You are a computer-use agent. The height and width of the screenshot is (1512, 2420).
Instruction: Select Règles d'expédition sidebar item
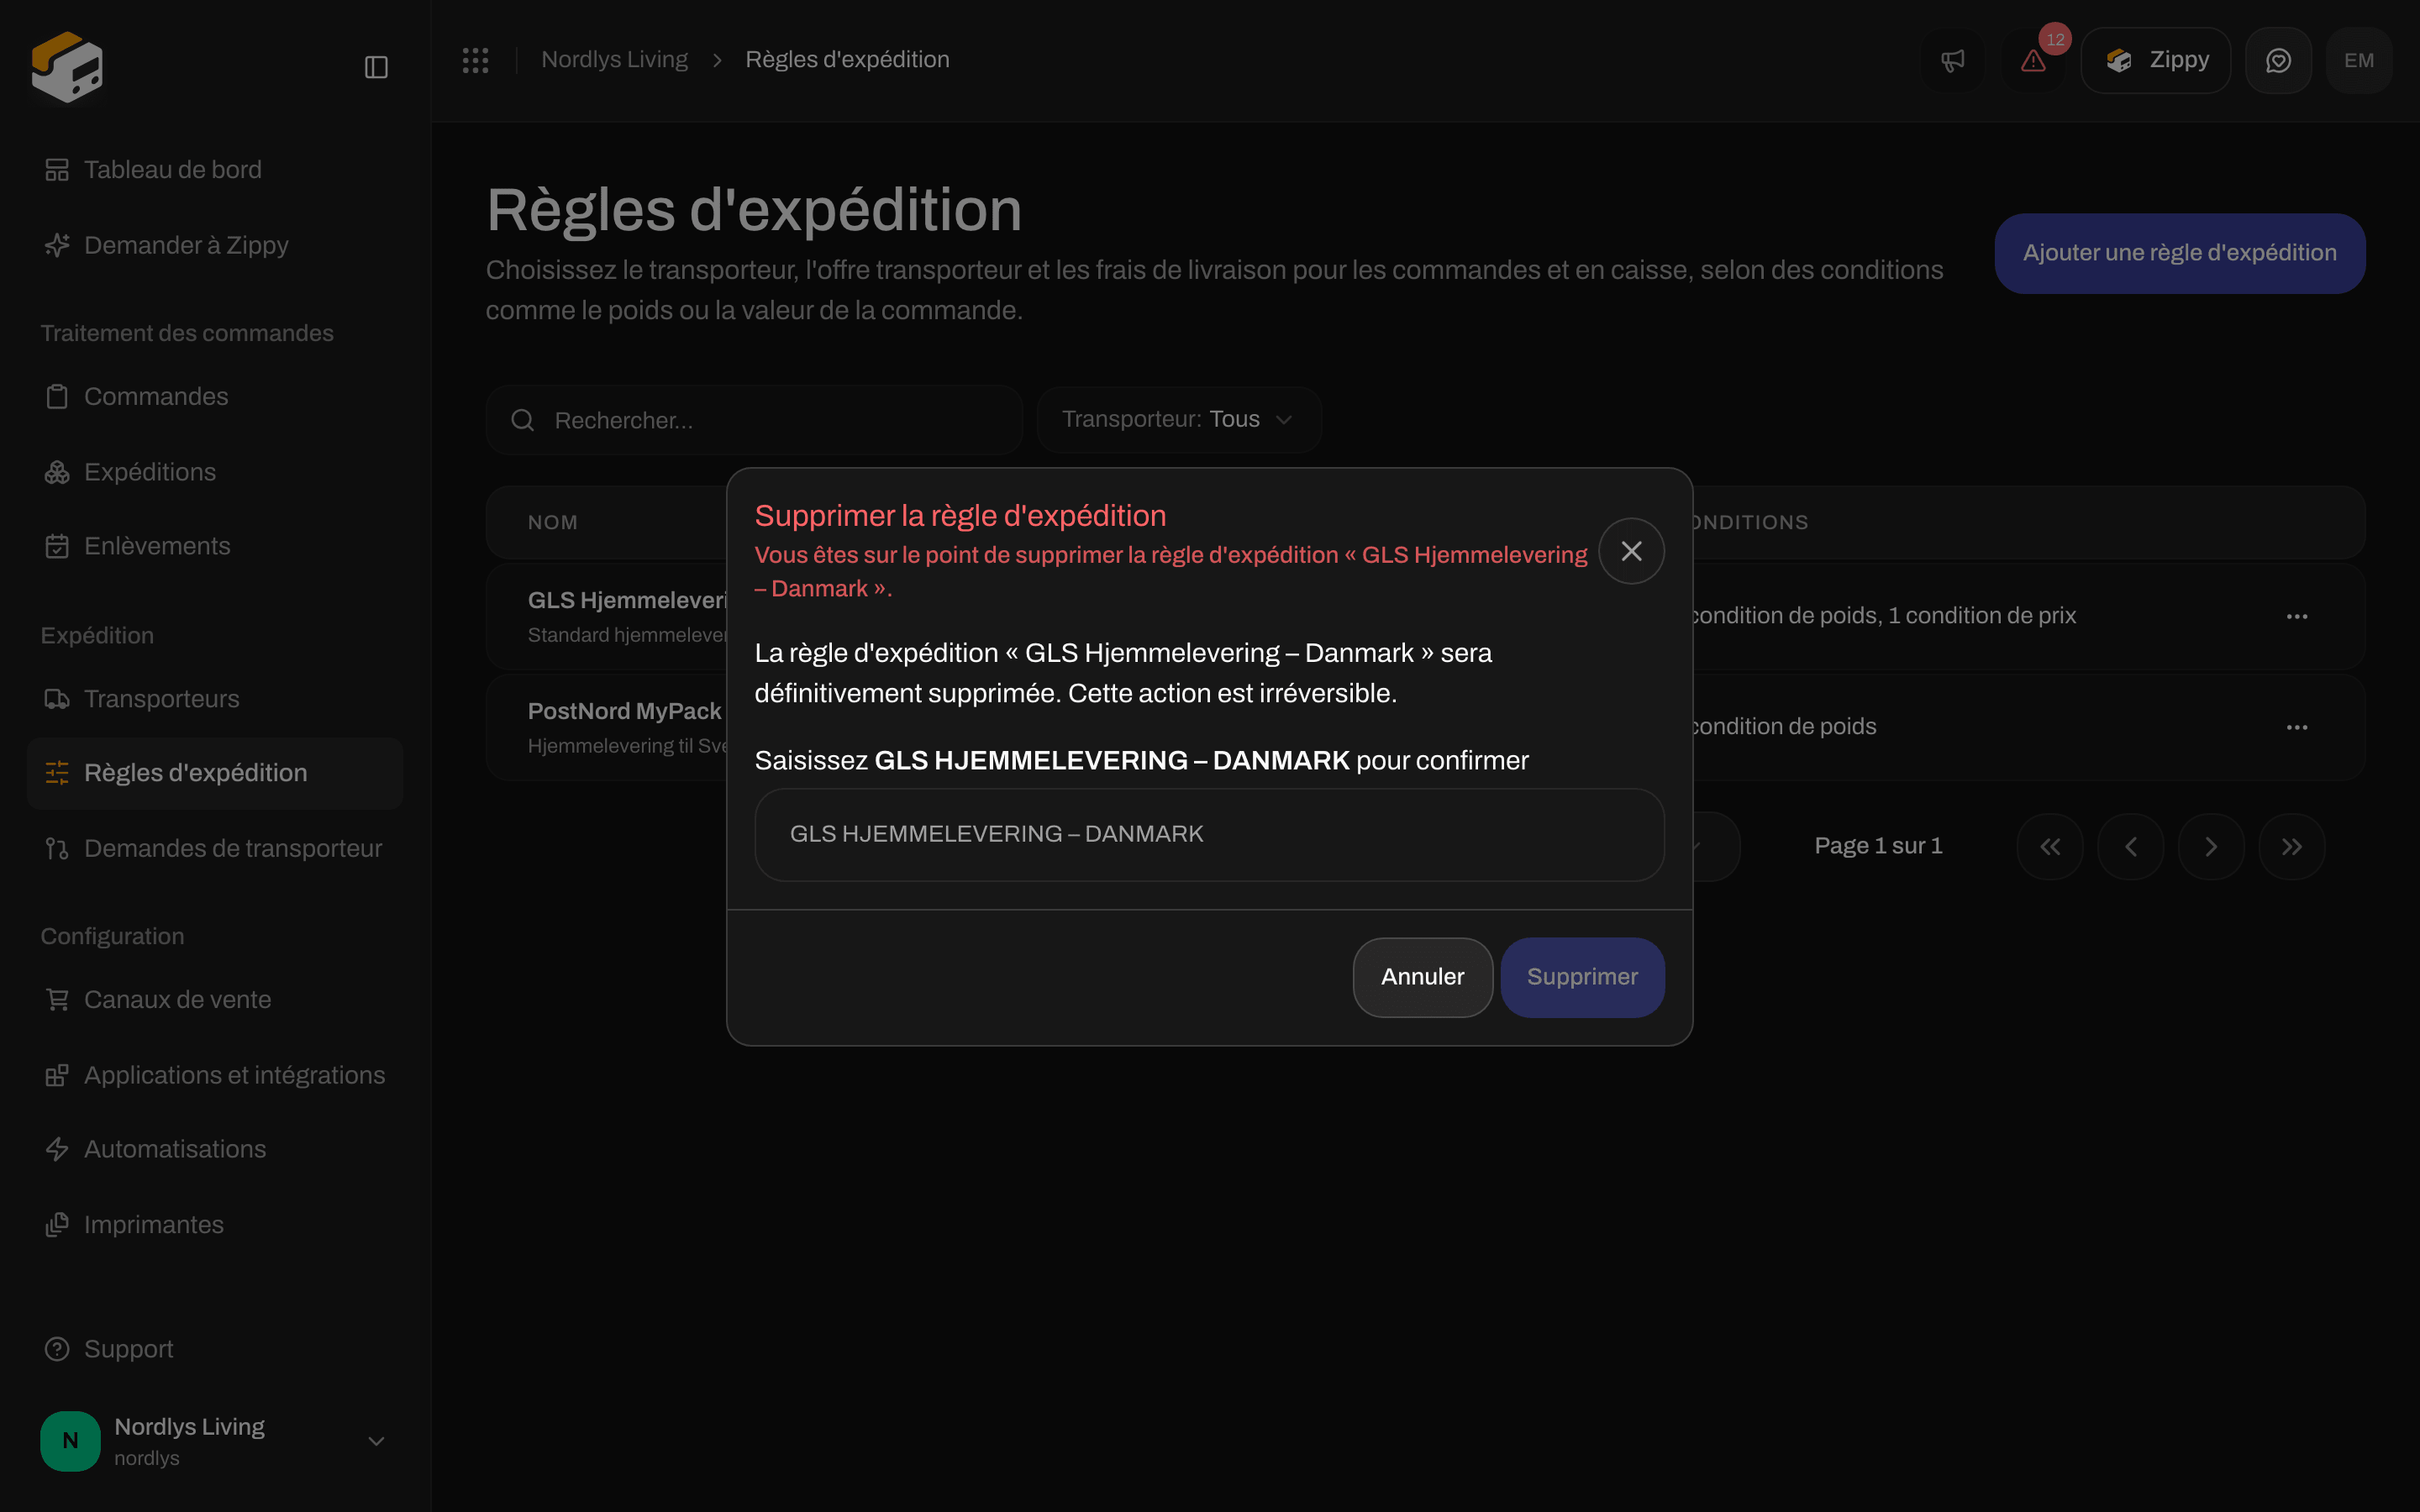(215, 773)
